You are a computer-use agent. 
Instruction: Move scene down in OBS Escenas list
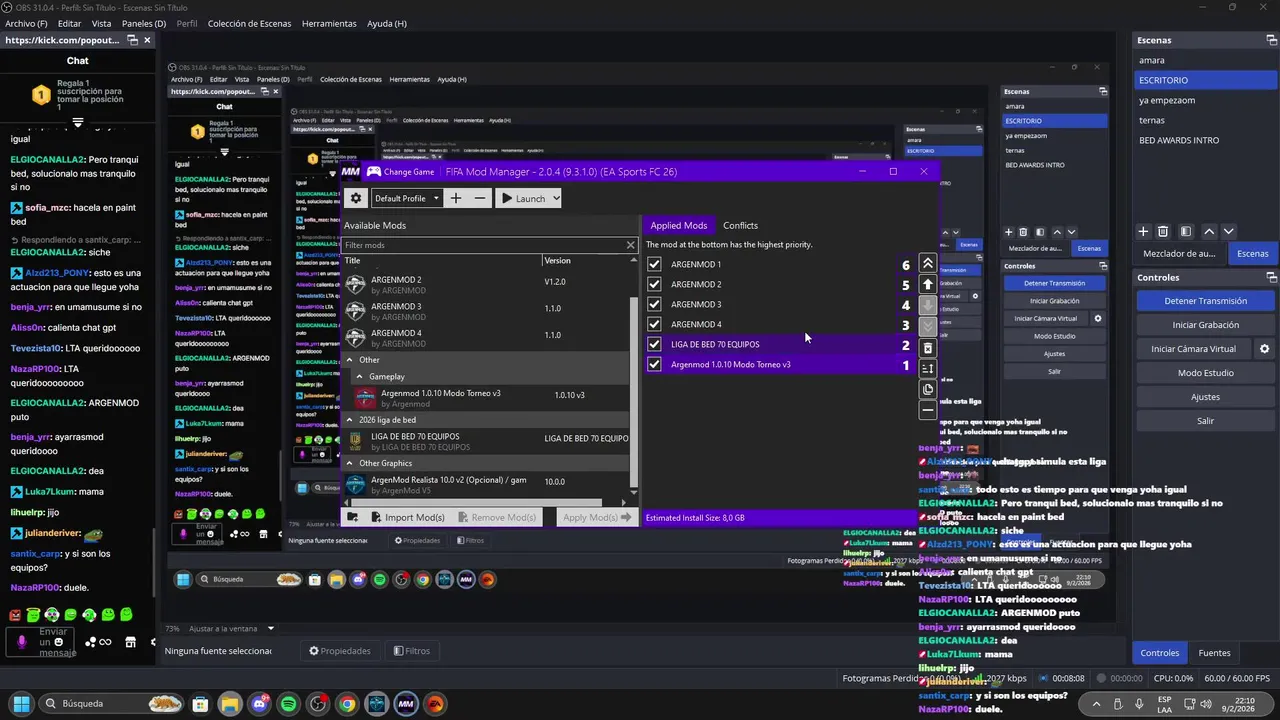click(x=1229, y=231)
